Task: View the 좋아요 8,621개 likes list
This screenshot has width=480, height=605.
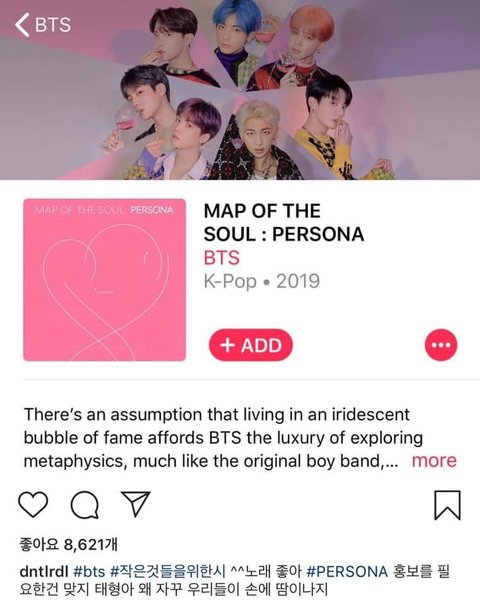Action: click(x=68, y=544)
